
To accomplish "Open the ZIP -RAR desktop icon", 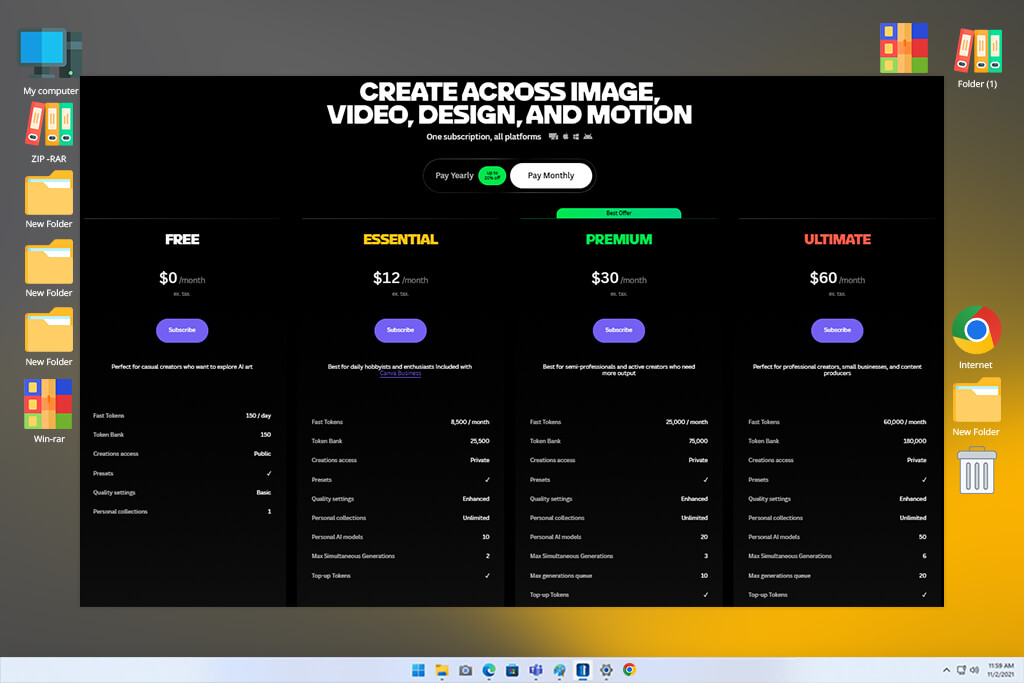I will click(49, 133).
